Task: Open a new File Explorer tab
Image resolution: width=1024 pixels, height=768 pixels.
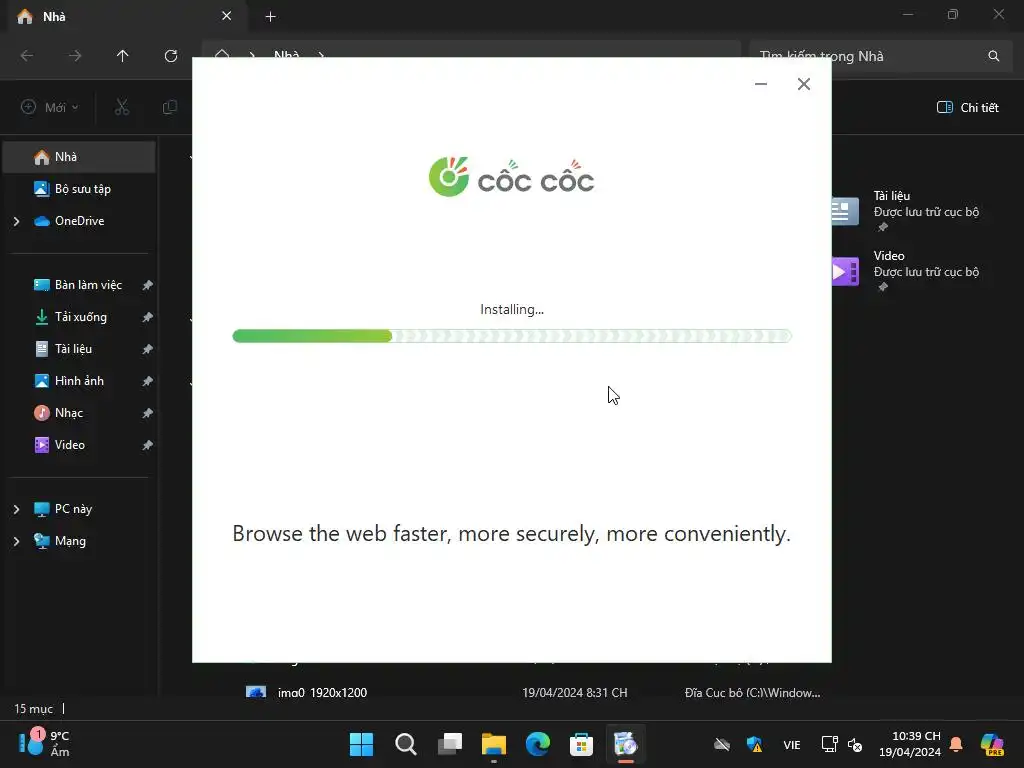Action: point(270,16)
